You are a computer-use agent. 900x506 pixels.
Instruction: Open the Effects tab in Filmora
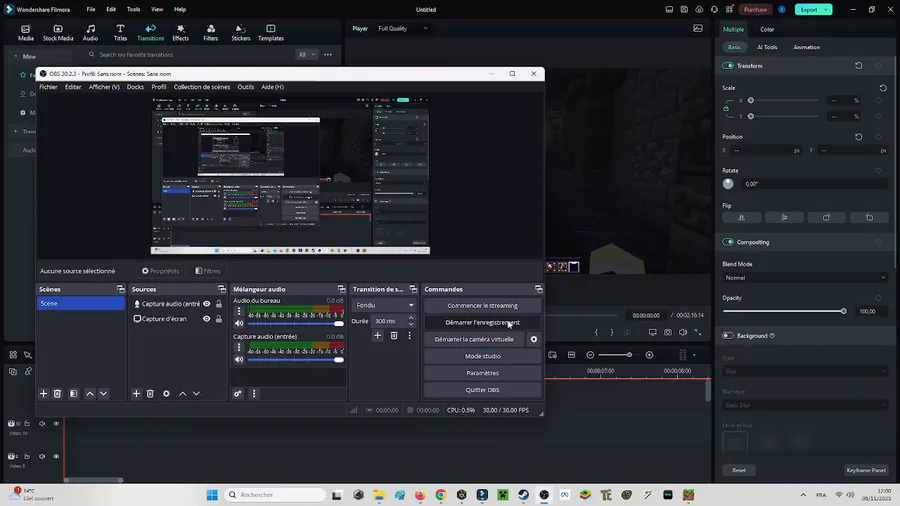point(180,32)
